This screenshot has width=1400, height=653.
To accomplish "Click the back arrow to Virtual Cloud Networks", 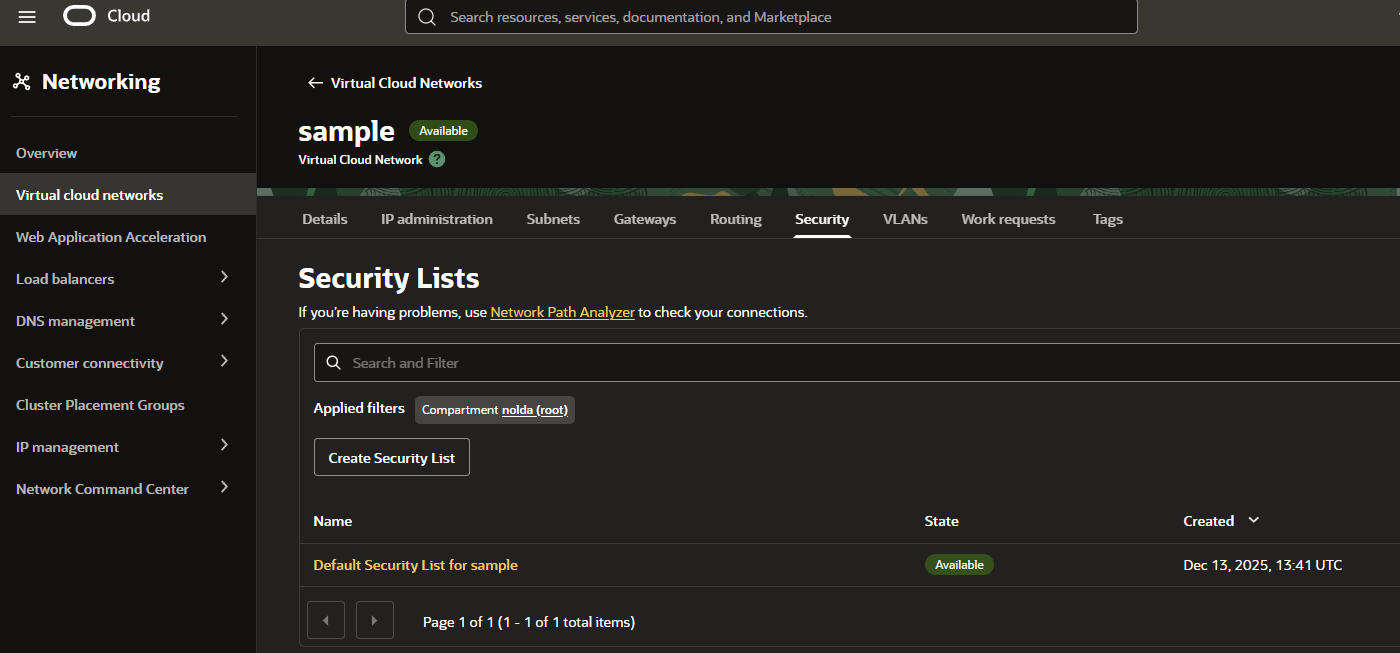I will coord(315,83).
